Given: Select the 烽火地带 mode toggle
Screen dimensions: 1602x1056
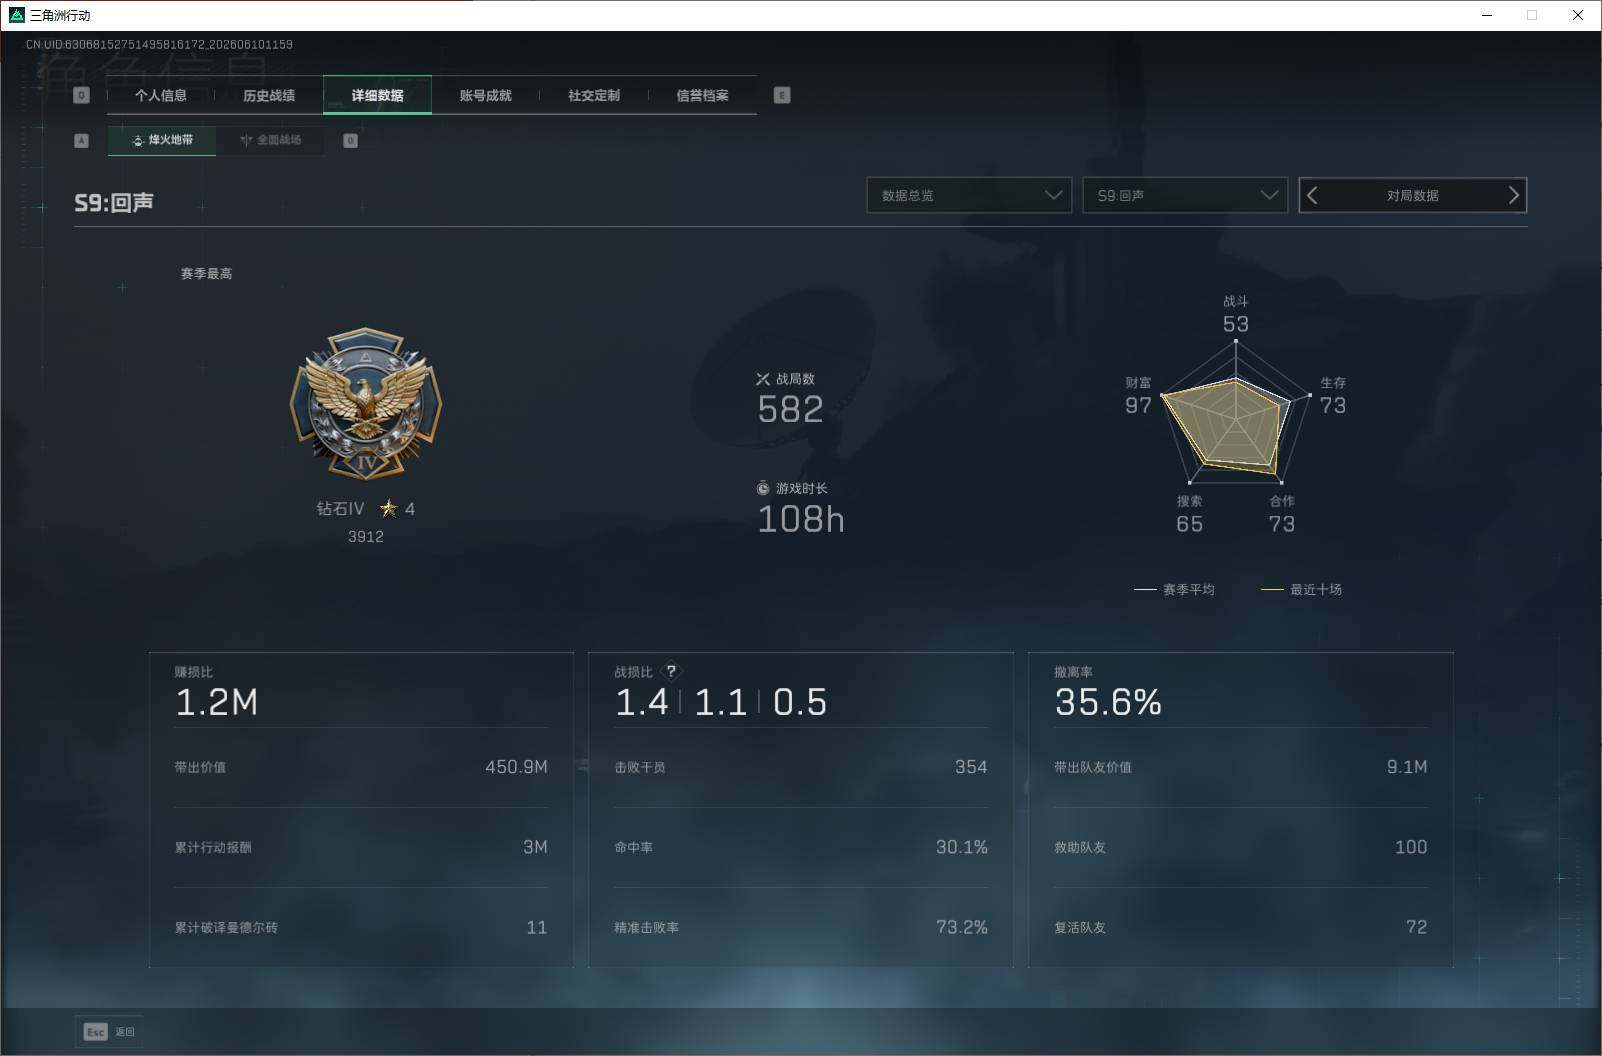Looking at the screenshot, I should coord(162,140).
